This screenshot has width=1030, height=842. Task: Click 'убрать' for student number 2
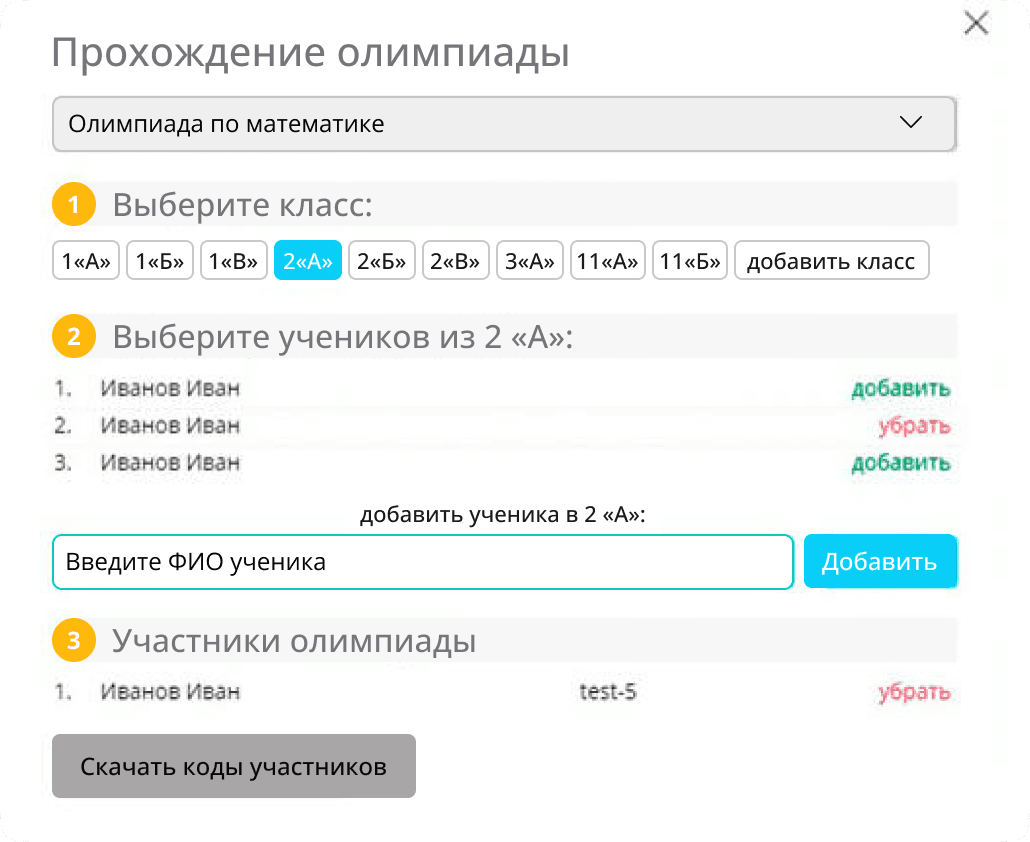[914, 426]
